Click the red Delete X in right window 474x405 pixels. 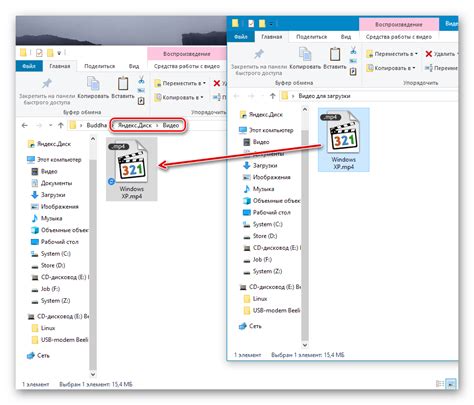[429, 54]
